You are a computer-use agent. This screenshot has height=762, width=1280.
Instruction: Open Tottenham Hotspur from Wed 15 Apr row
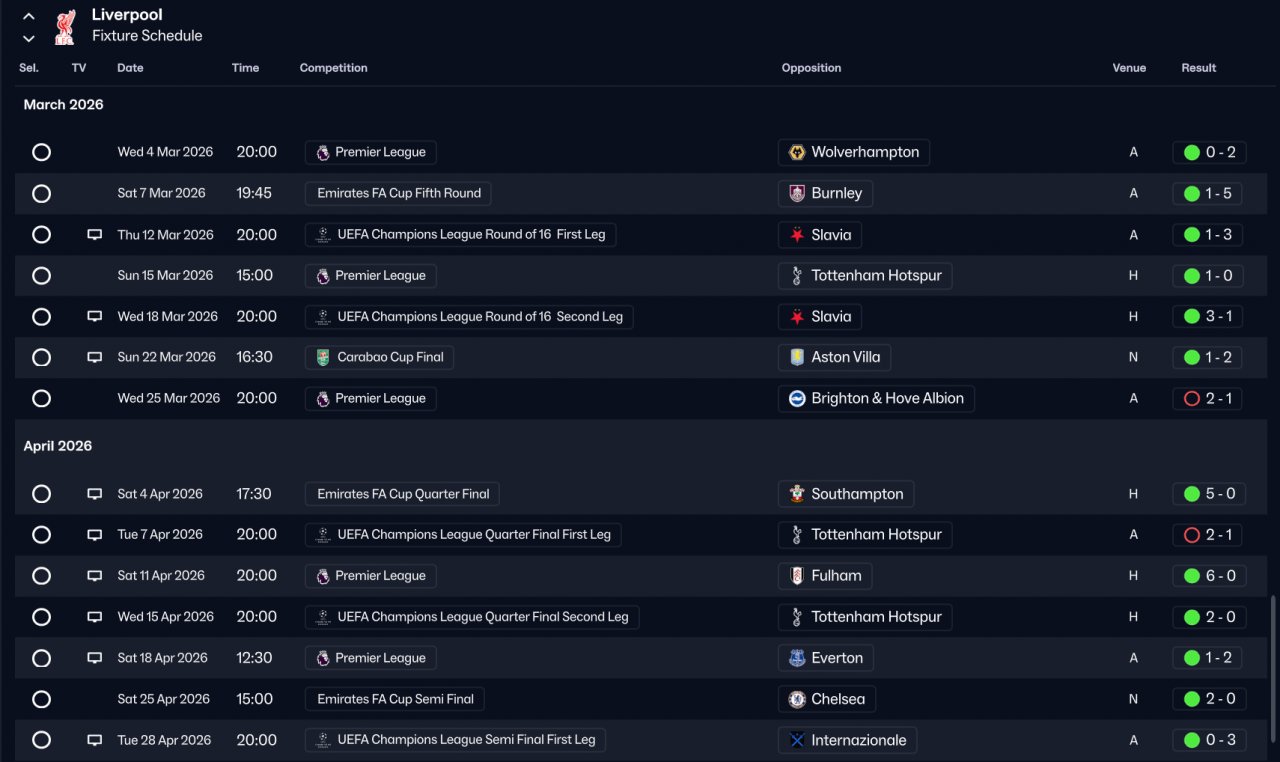(x=865, y=617)
